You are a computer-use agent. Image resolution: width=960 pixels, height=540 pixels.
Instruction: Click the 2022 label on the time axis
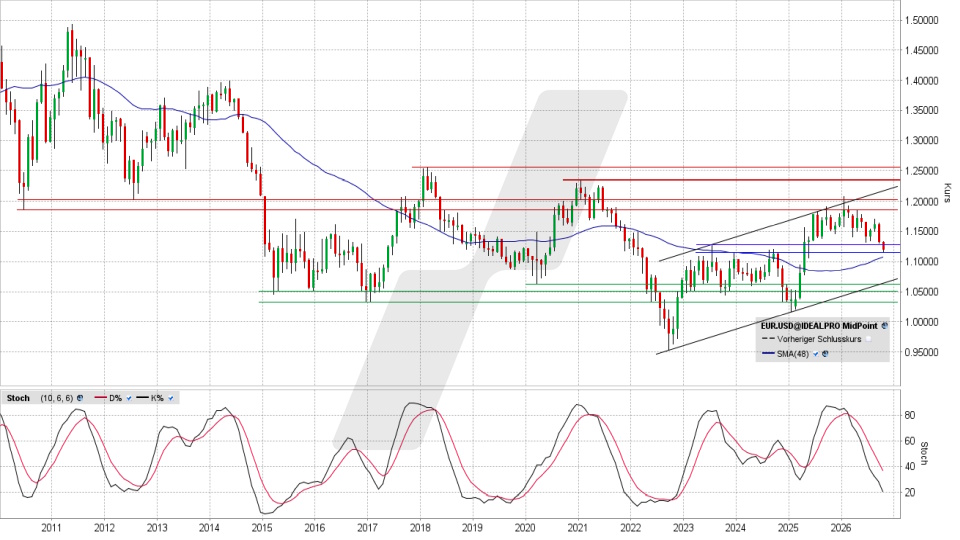pyautogui.click(x=631, y=527)
